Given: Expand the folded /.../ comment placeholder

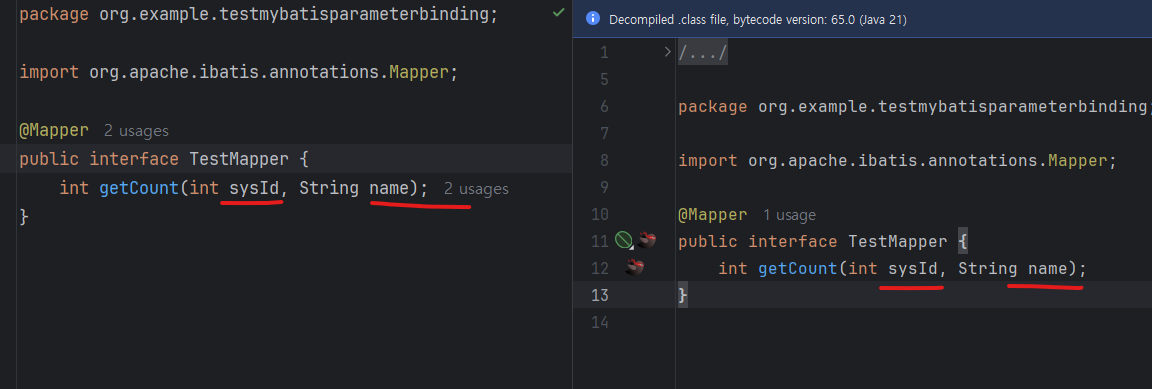Looking at the screenshot, I should click(x=702, y=53).
